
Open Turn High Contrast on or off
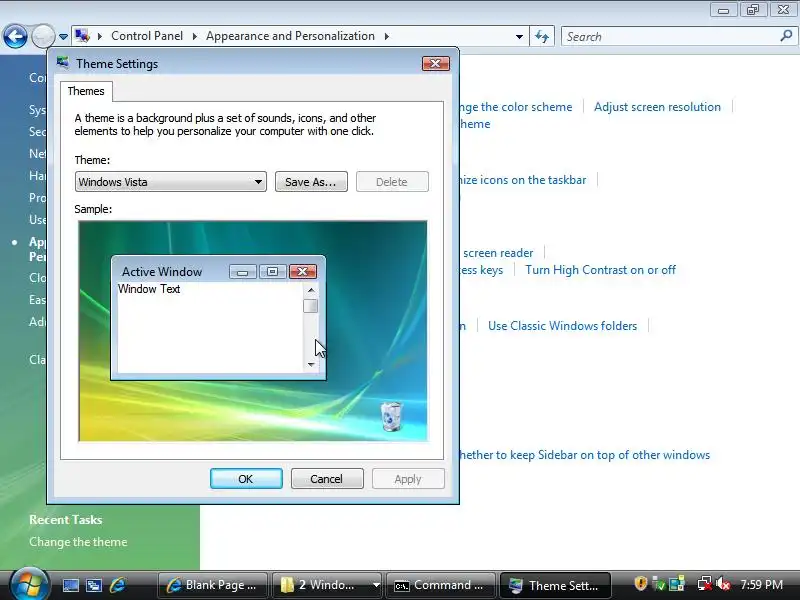[x=601, y=270]
